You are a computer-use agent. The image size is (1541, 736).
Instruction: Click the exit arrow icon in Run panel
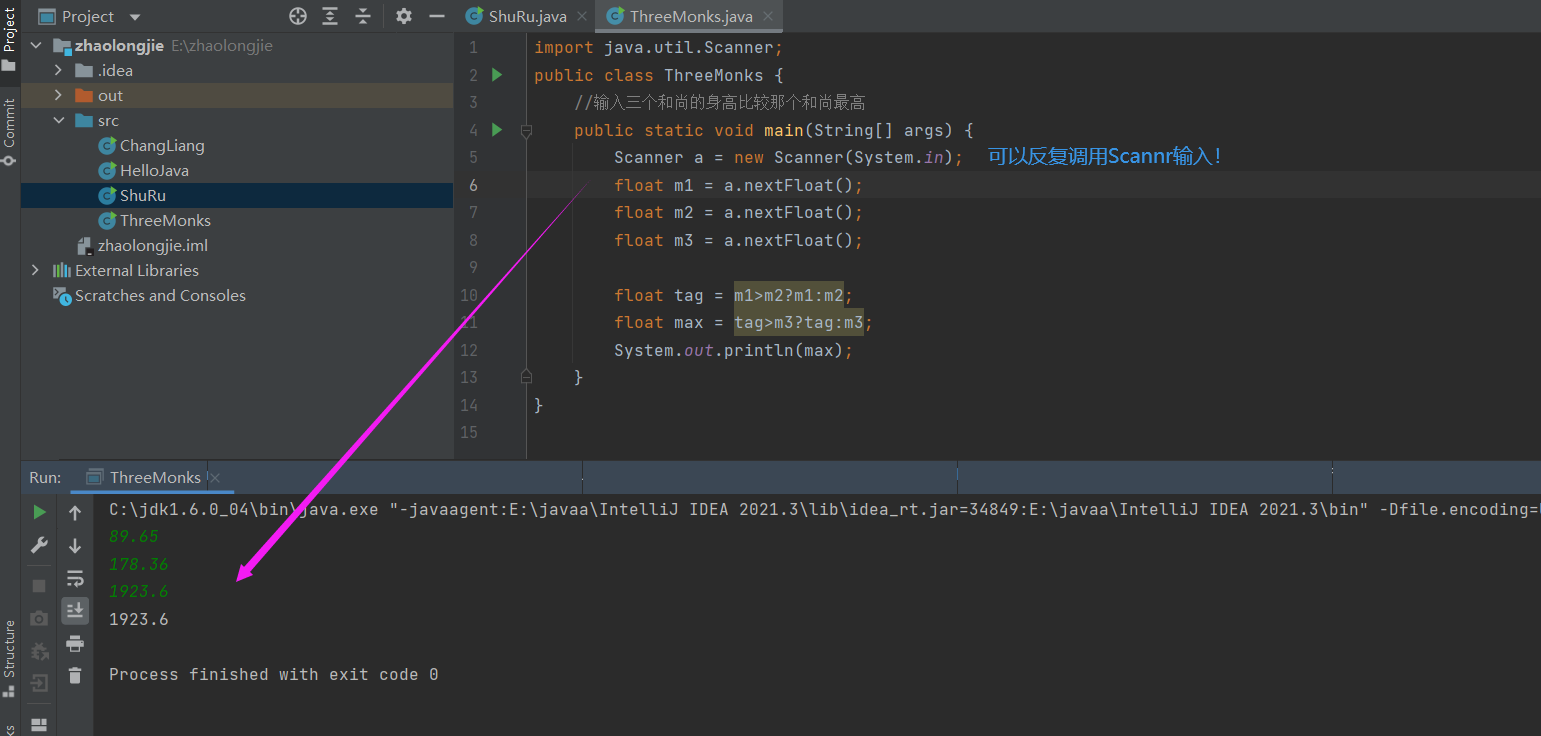(39, 684)
